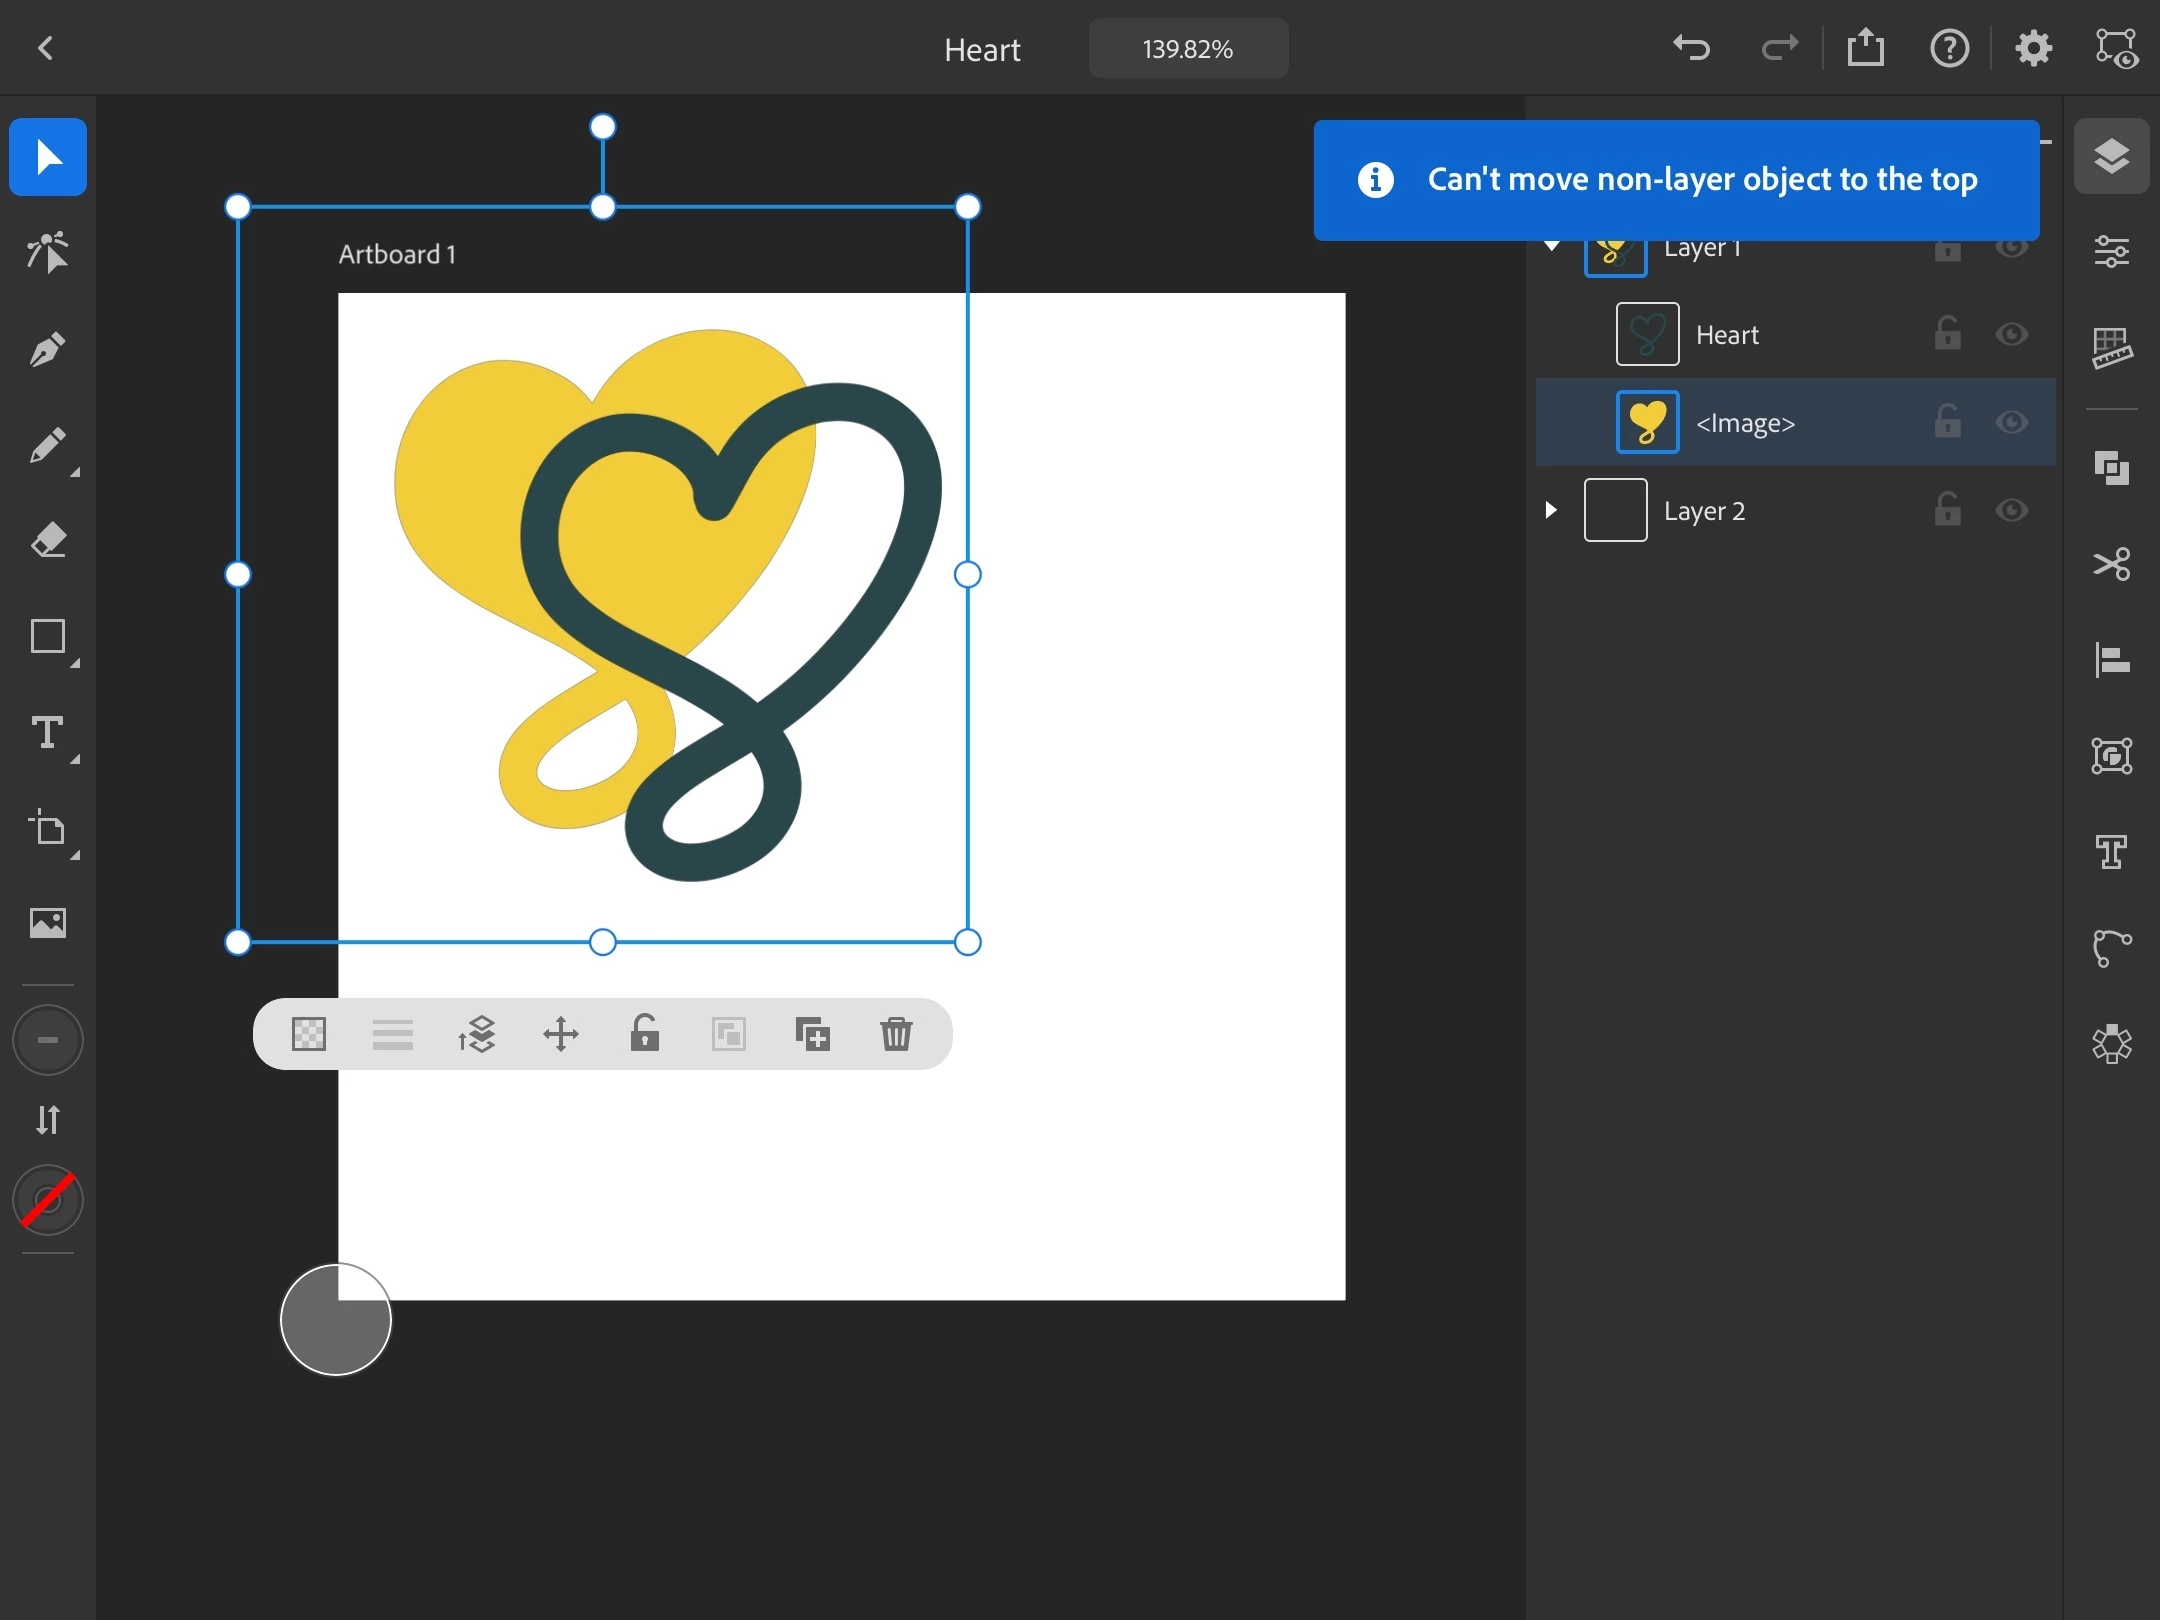Hide the Heart sublayer
Image resolution: width=2160 pixels, height=1620 pixels.
pos(2011,334)
